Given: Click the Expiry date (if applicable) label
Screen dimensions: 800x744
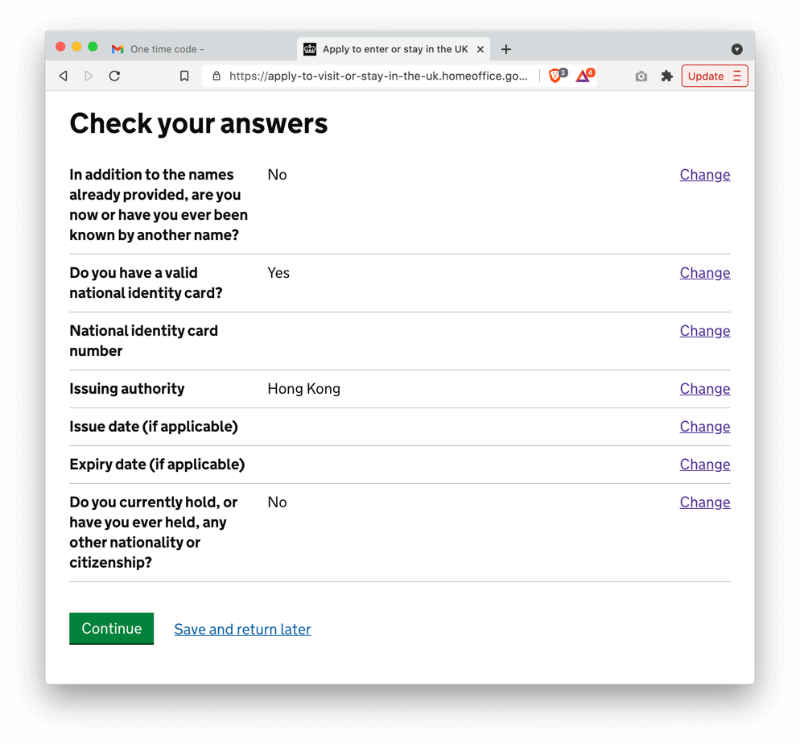Looking at the screenshot, I should 157,464.
